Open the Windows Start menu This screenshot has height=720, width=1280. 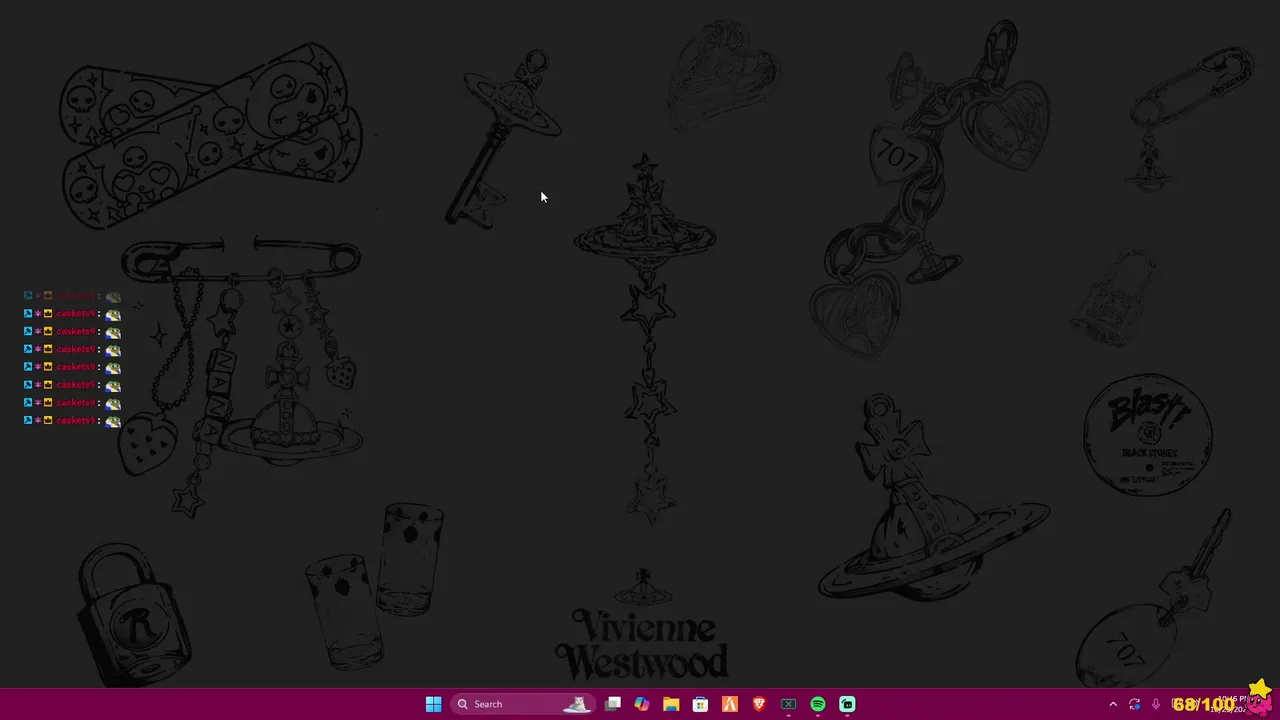click(433, 704)
